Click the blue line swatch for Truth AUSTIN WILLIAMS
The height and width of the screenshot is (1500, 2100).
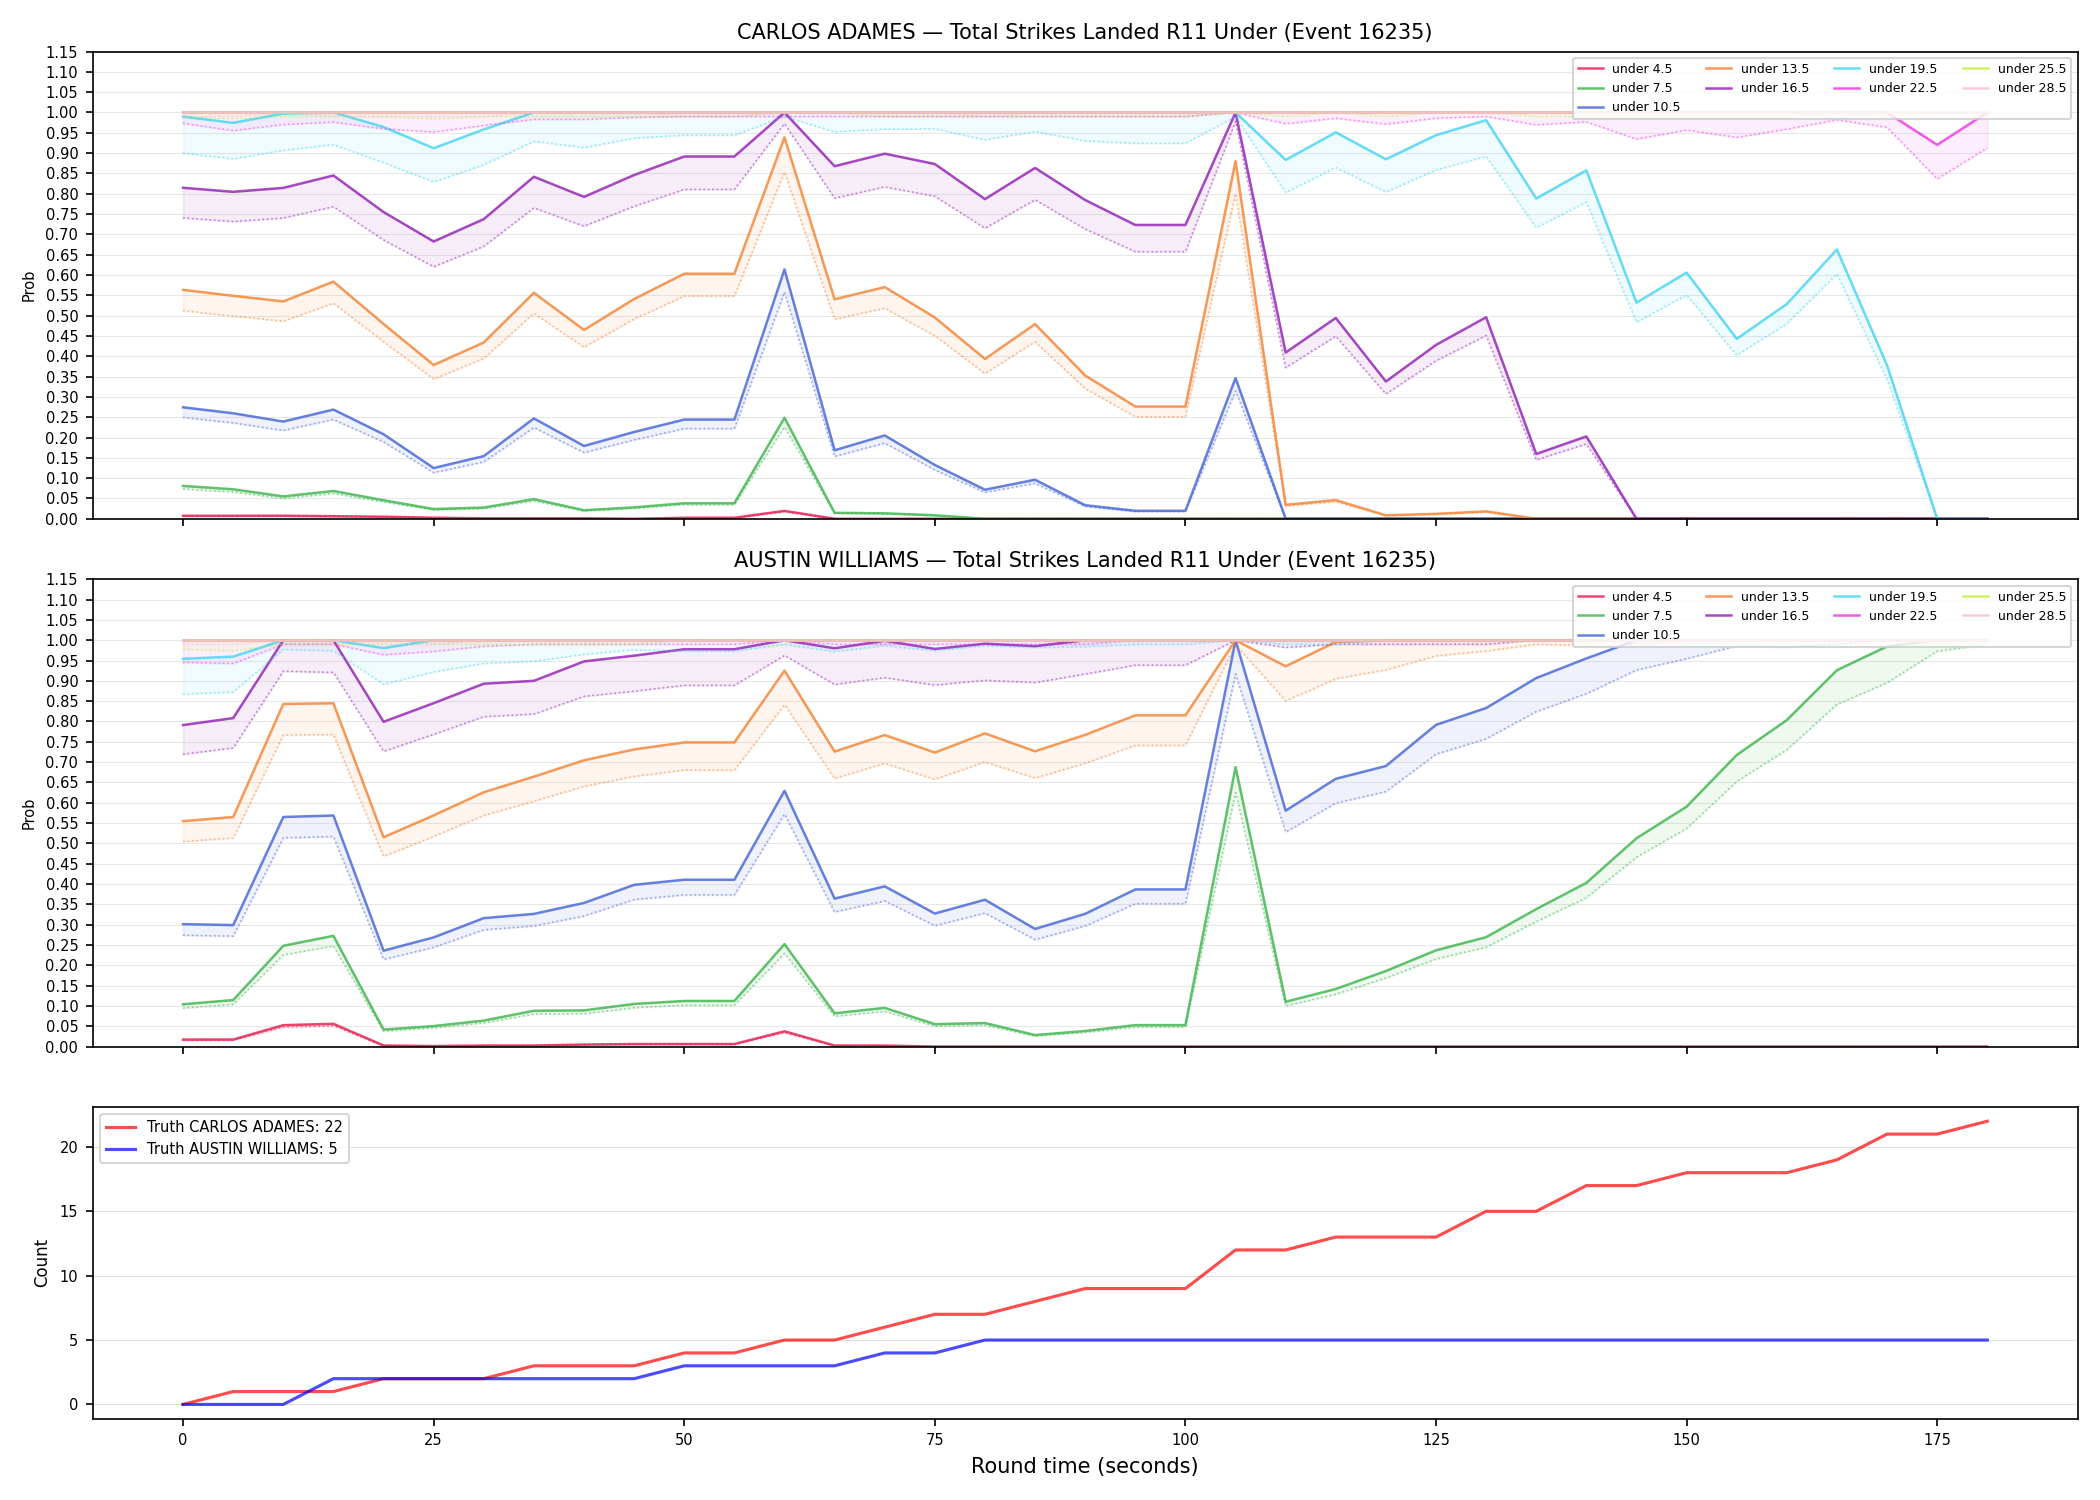[121, 1149]
